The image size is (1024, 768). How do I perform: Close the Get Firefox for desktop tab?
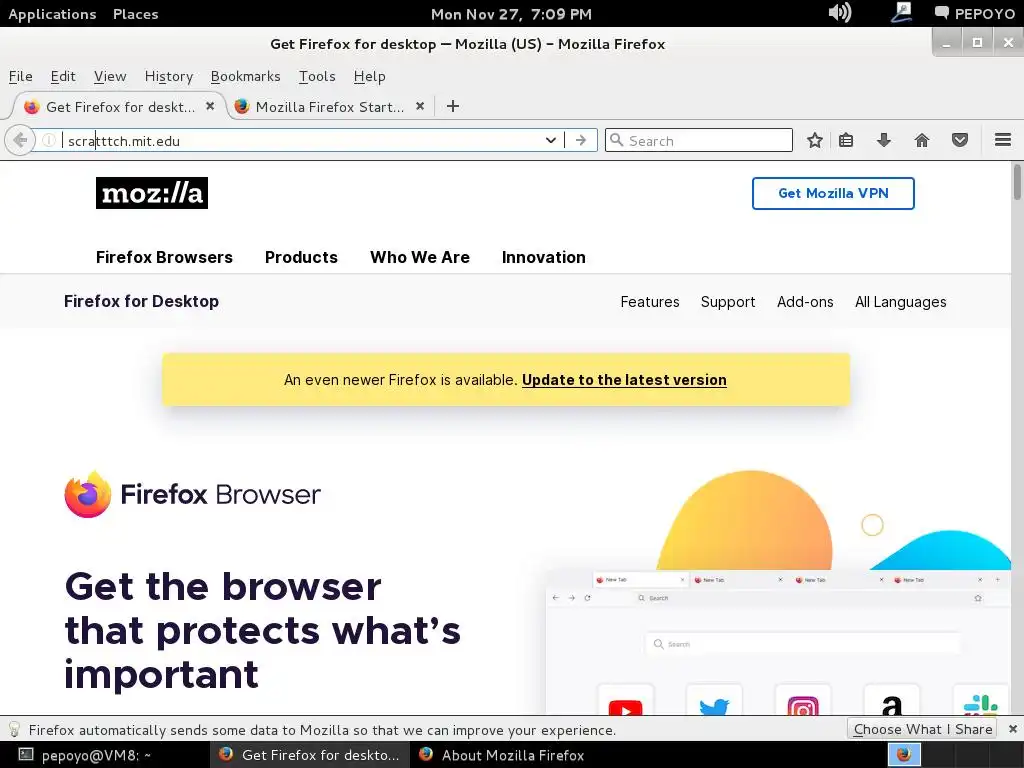210,106
